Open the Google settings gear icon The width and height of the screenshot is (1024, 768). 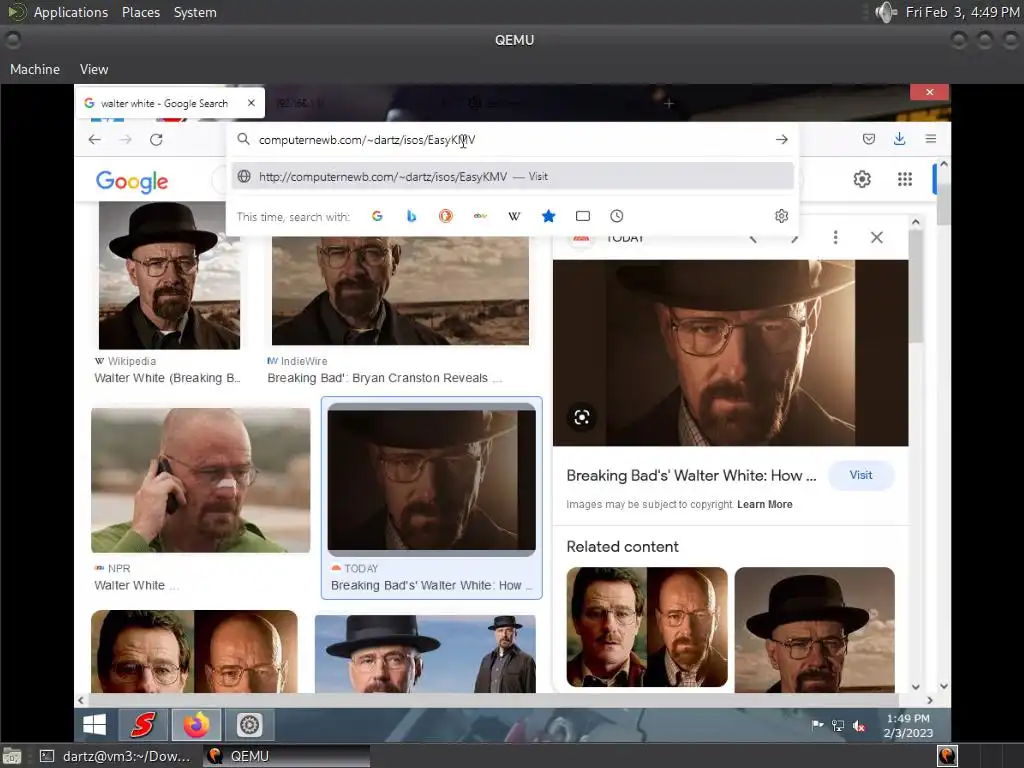point(862,179)
